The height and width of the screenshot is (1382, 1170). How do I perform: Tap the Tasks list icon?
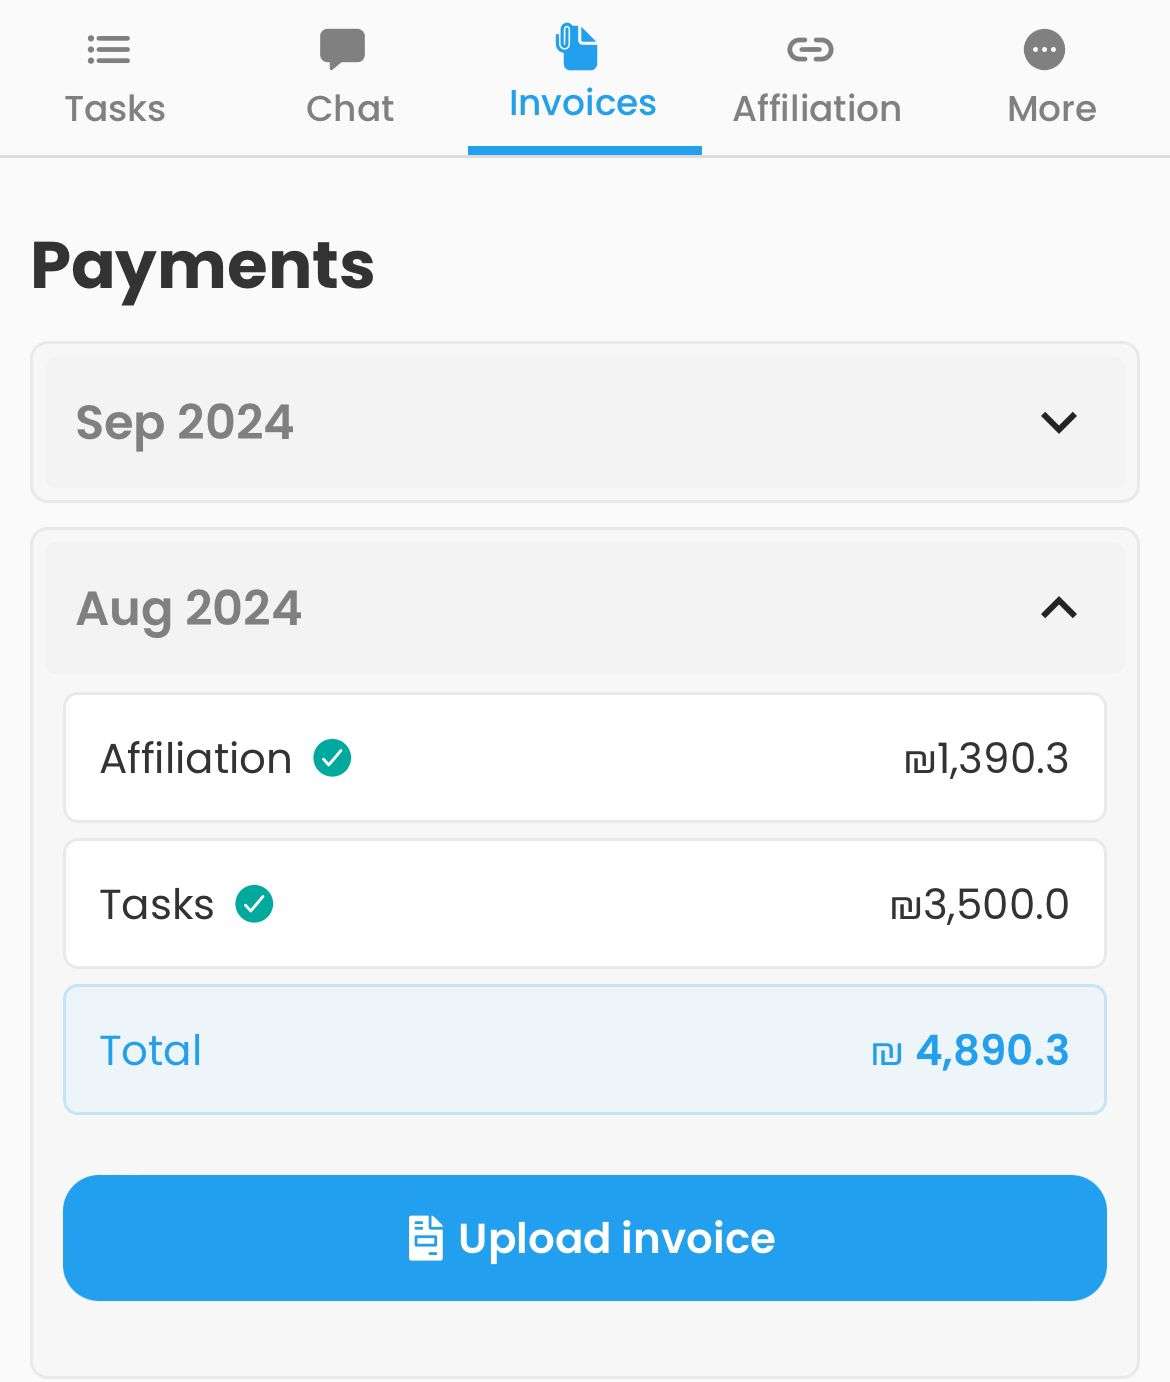tap(109, 49)
